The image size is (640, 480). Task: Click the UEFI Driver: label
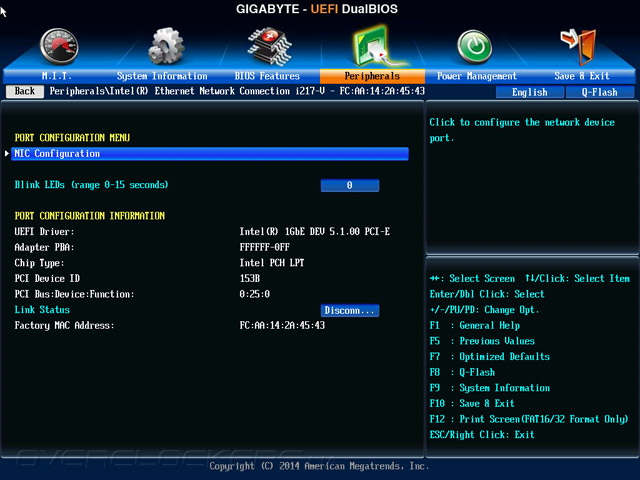(44, 232)
